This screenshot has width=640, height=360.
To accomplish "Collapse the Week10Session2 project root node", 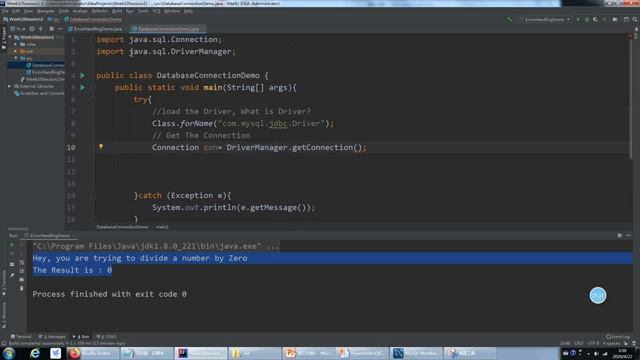I will click(x=10, y=37).
